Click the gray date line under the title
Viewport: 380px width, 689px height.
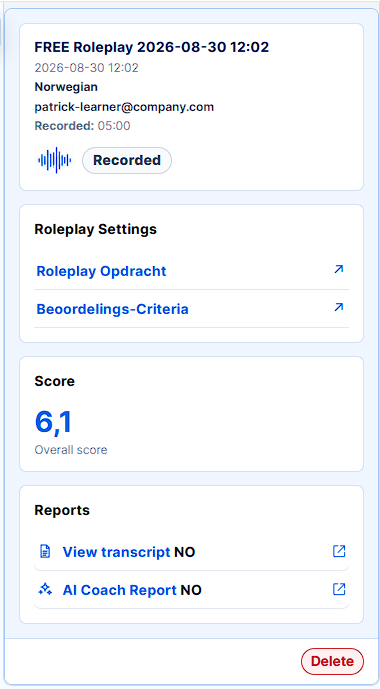tap(87, 68)
